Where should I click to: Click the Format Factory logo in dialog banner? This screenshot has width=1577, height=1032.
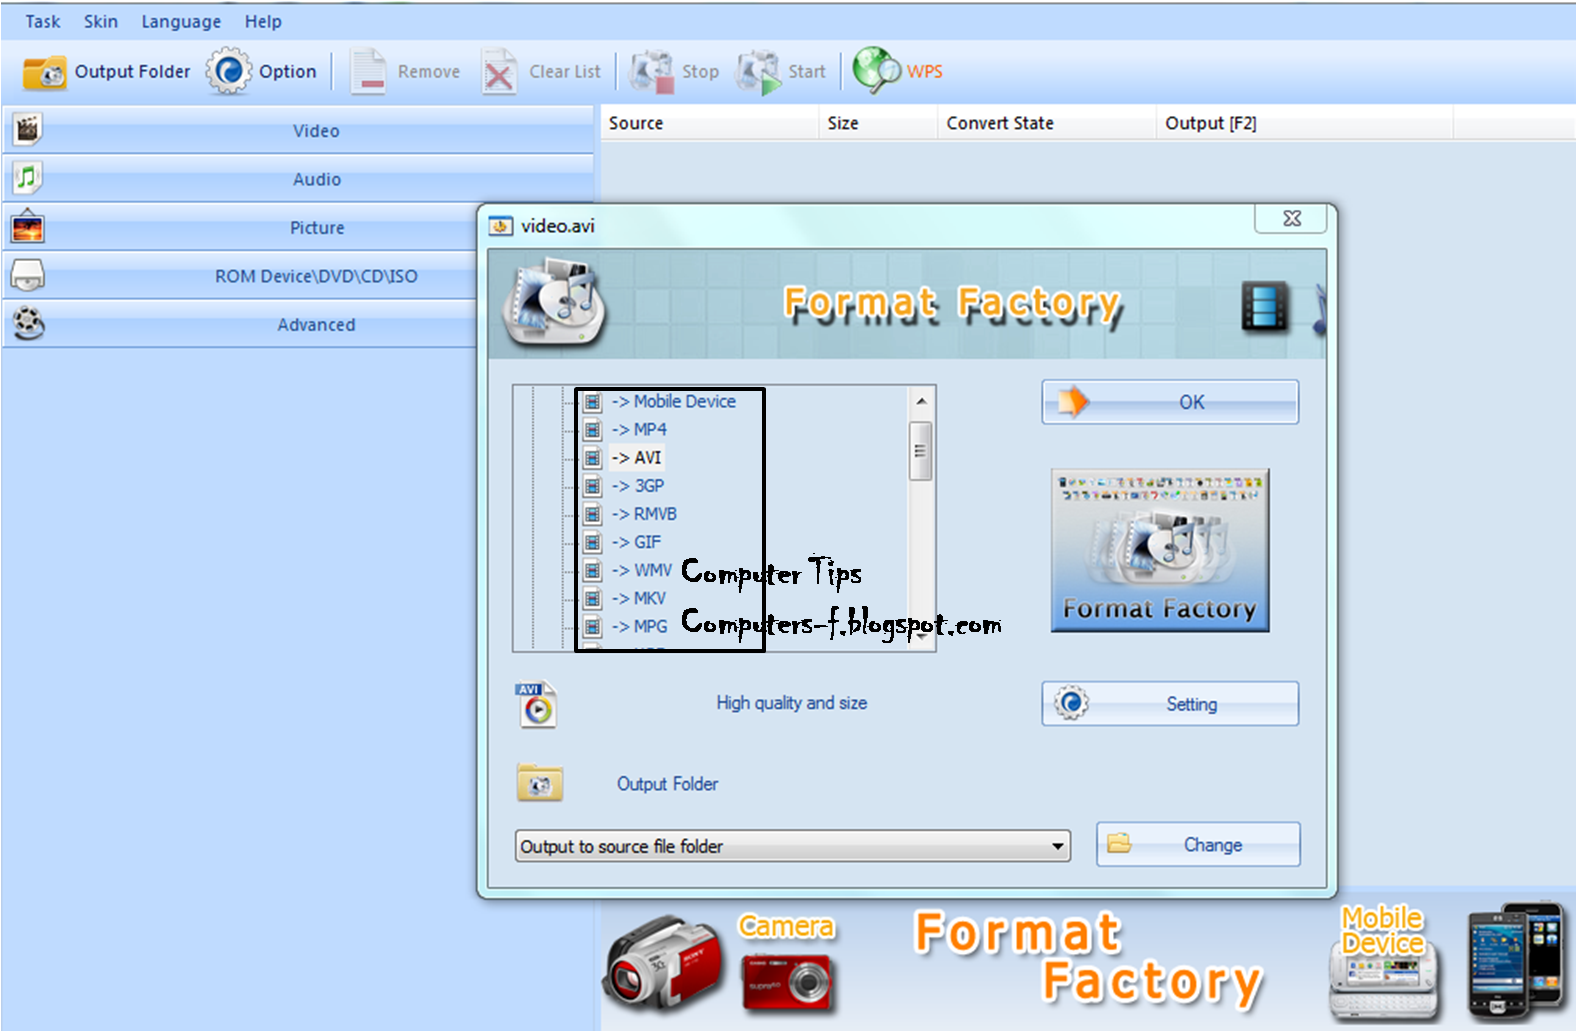(555, 303)
